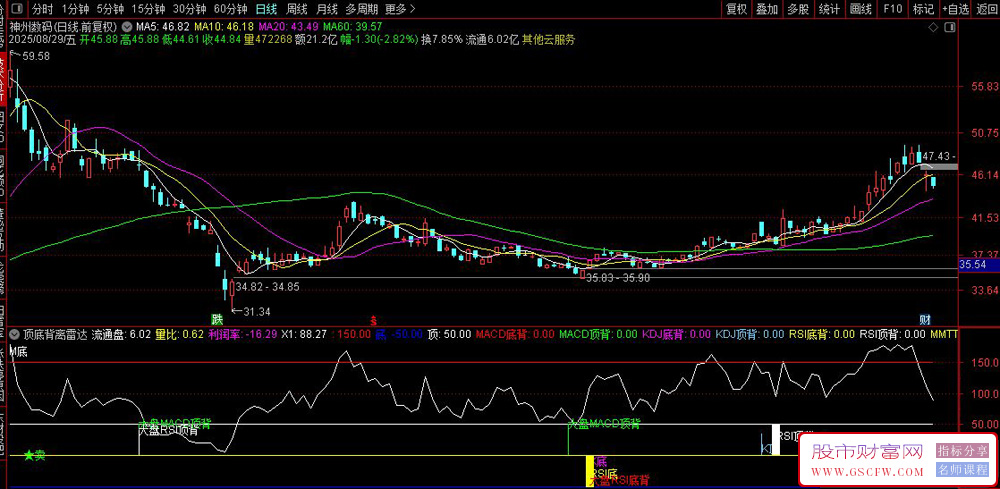Click the RSI底背: 0.00 value
The width and height of the screenshot is (1000, 489).
tap(823, 333)
